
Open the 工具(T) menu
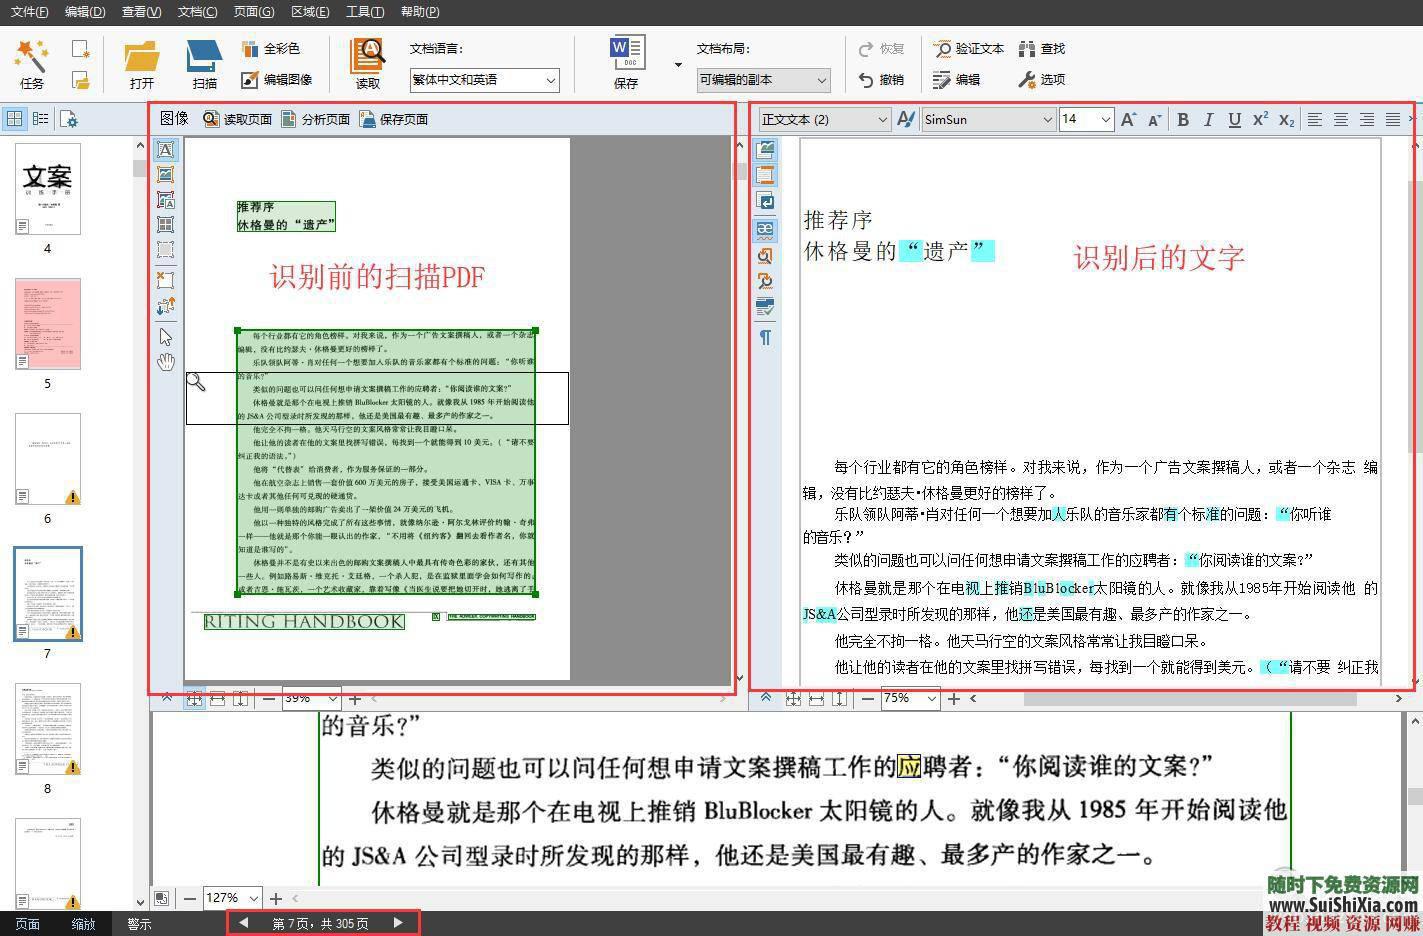click(364, 11)
